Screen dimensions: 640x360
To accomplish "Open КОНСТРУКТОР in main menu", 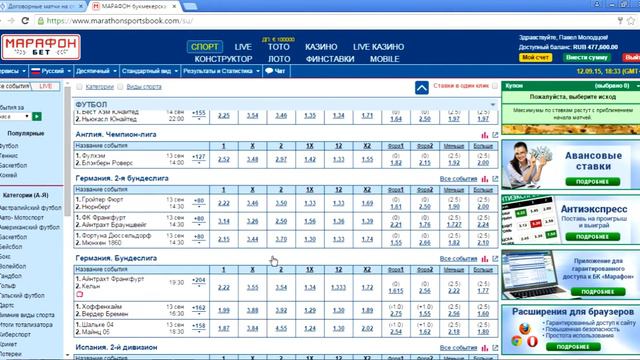I will tap(223, 59).
